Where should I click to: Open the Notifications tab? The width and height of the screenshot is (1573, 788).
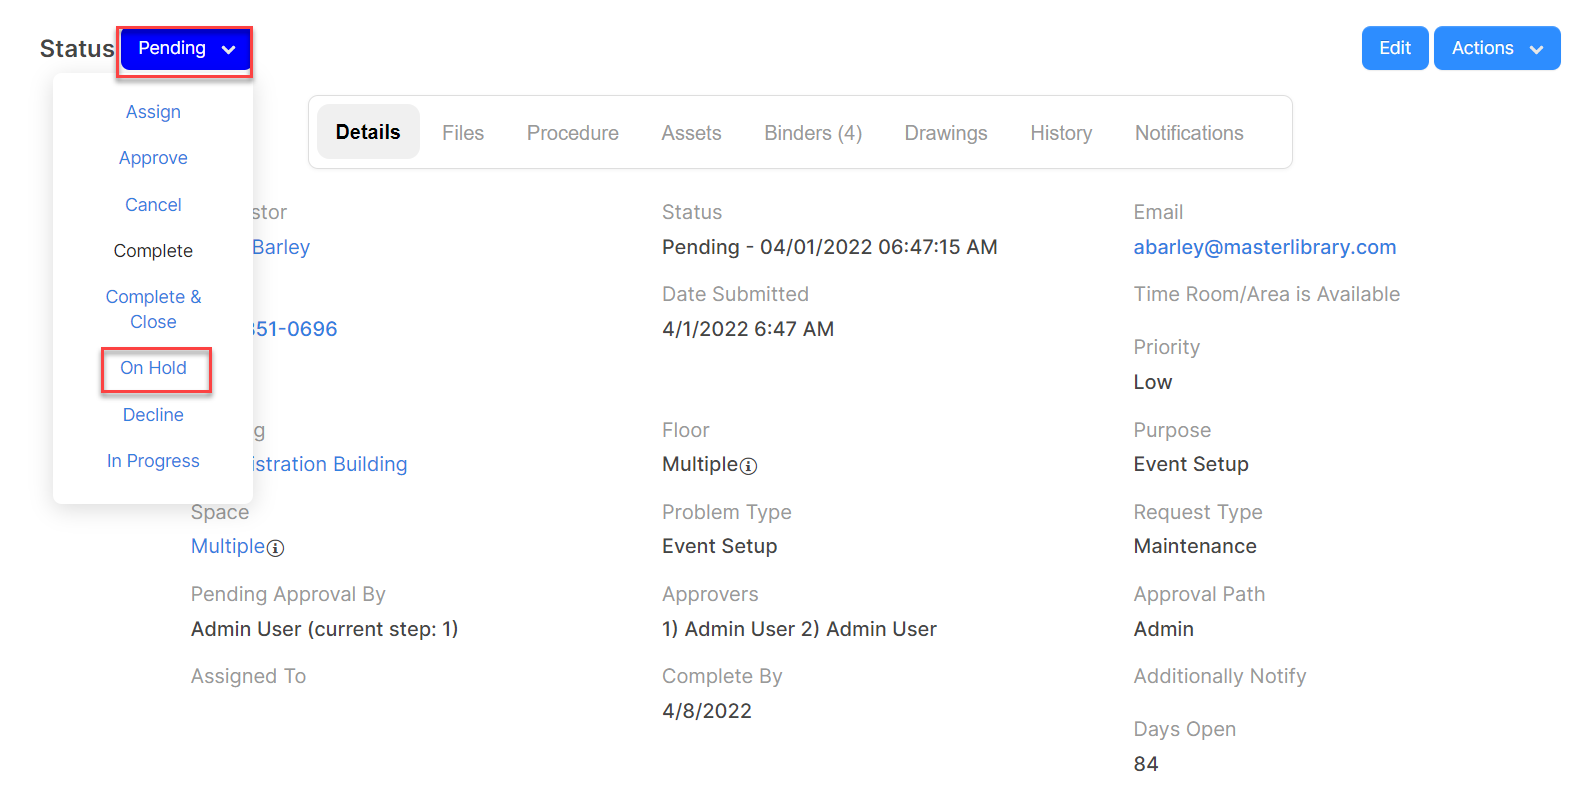click(1189, 133)
